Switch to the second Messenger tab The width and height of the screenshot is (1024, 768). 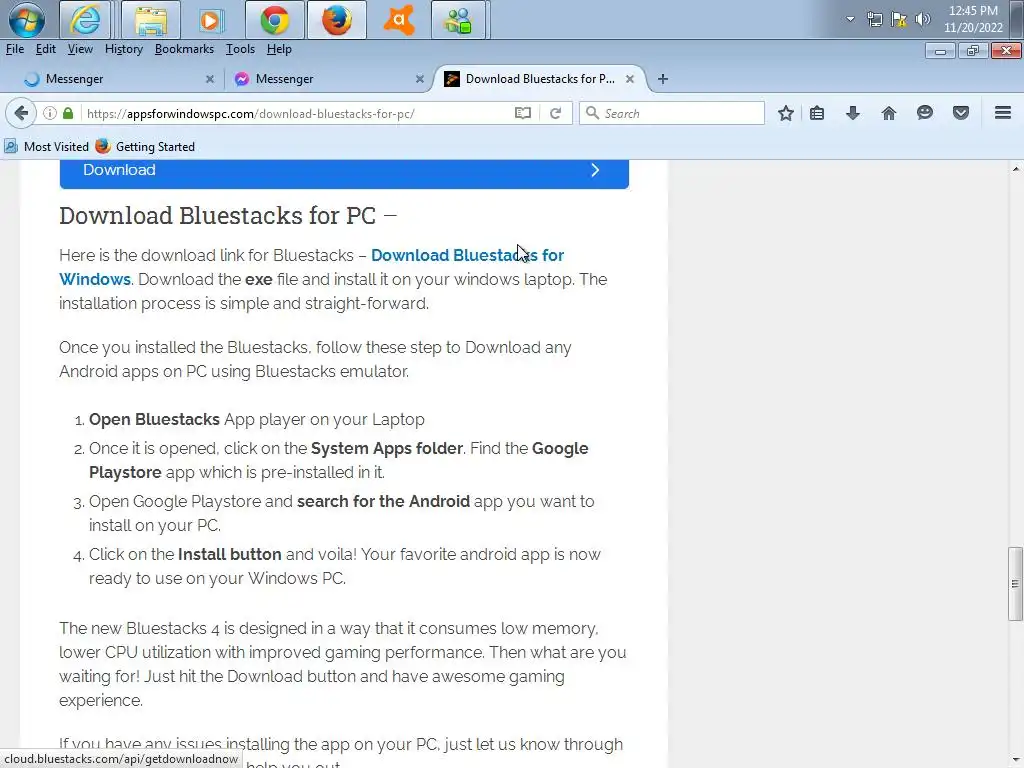pos(327,79)
